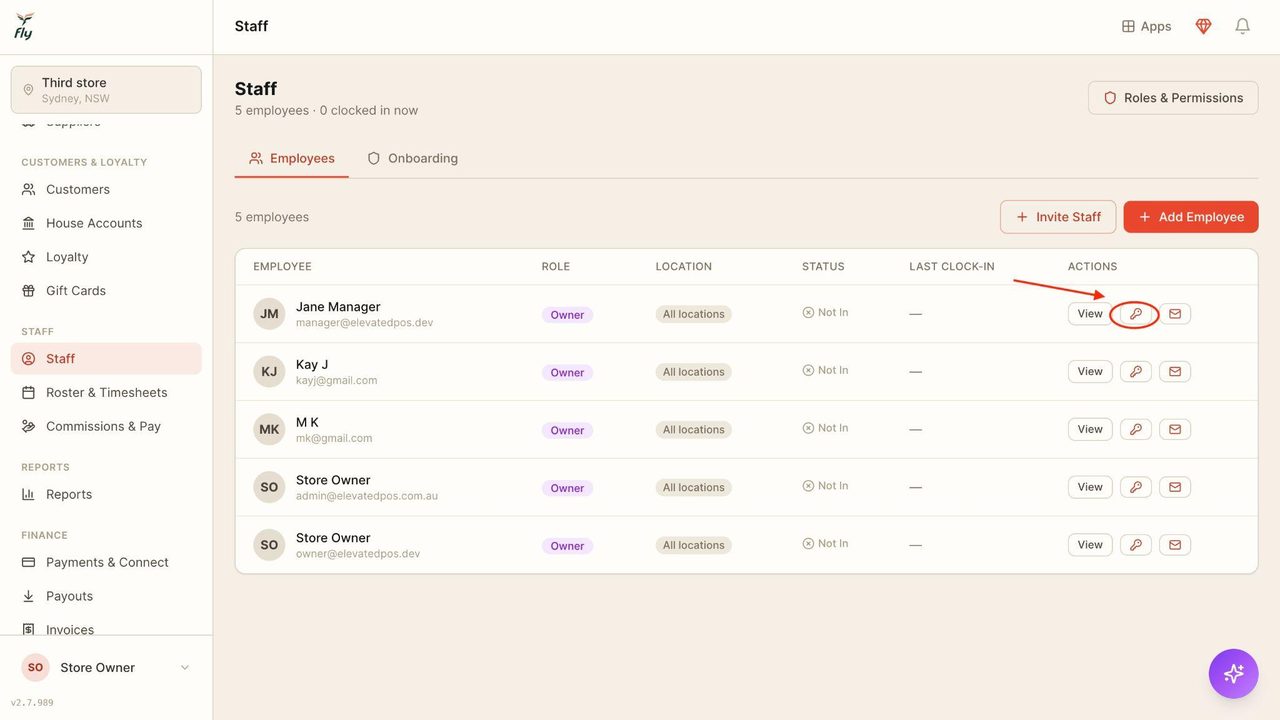View the admin@elevatedpos.com.au Store Owner
The image size is (1280, 720).
click(1090, 488)
